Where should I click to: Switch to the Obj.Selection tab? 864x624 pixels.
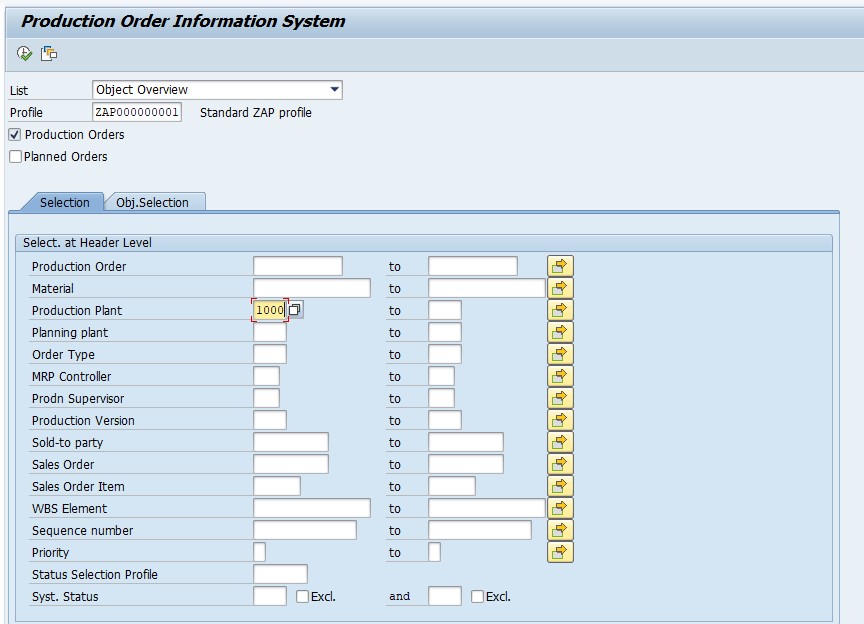coord(152,202)
